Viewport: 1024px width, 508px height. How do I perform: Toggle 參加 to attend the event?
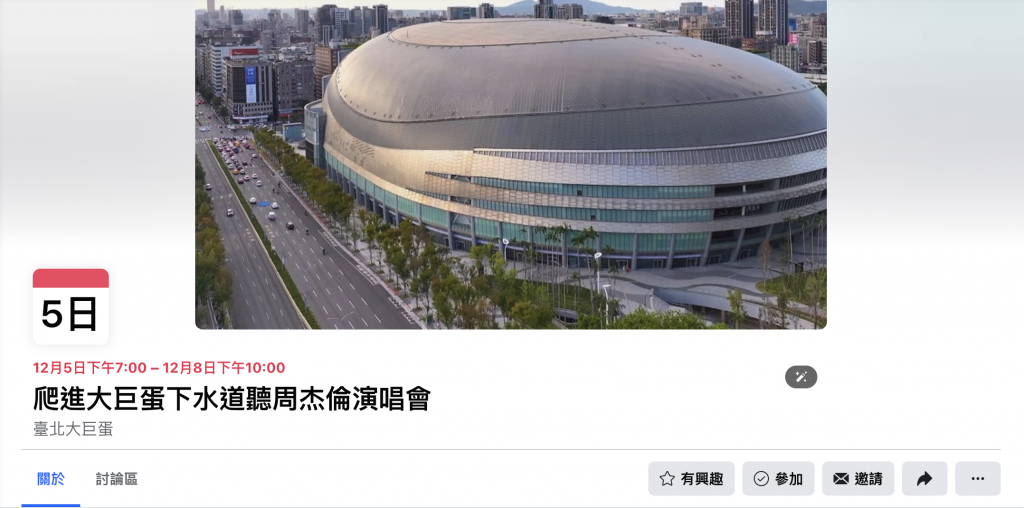pyautogui.click(x=778, y=479)
